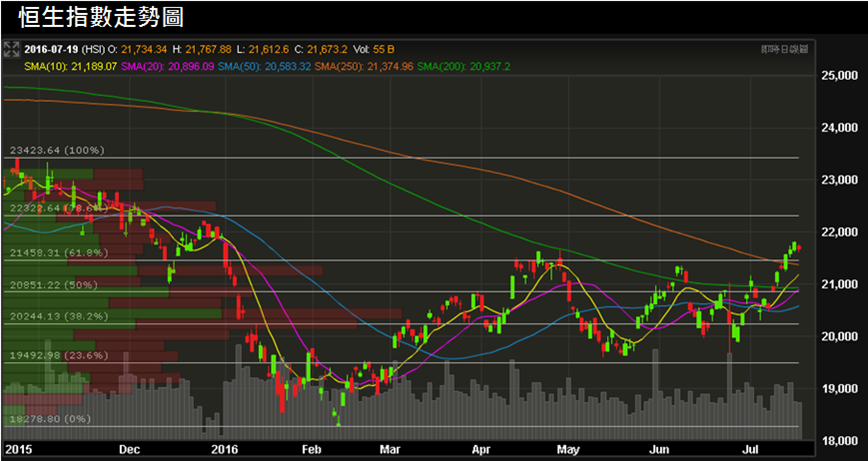Click the 2015 label on the time axis
This screenshot has width=868, height=461.
[x=17, y=448]
